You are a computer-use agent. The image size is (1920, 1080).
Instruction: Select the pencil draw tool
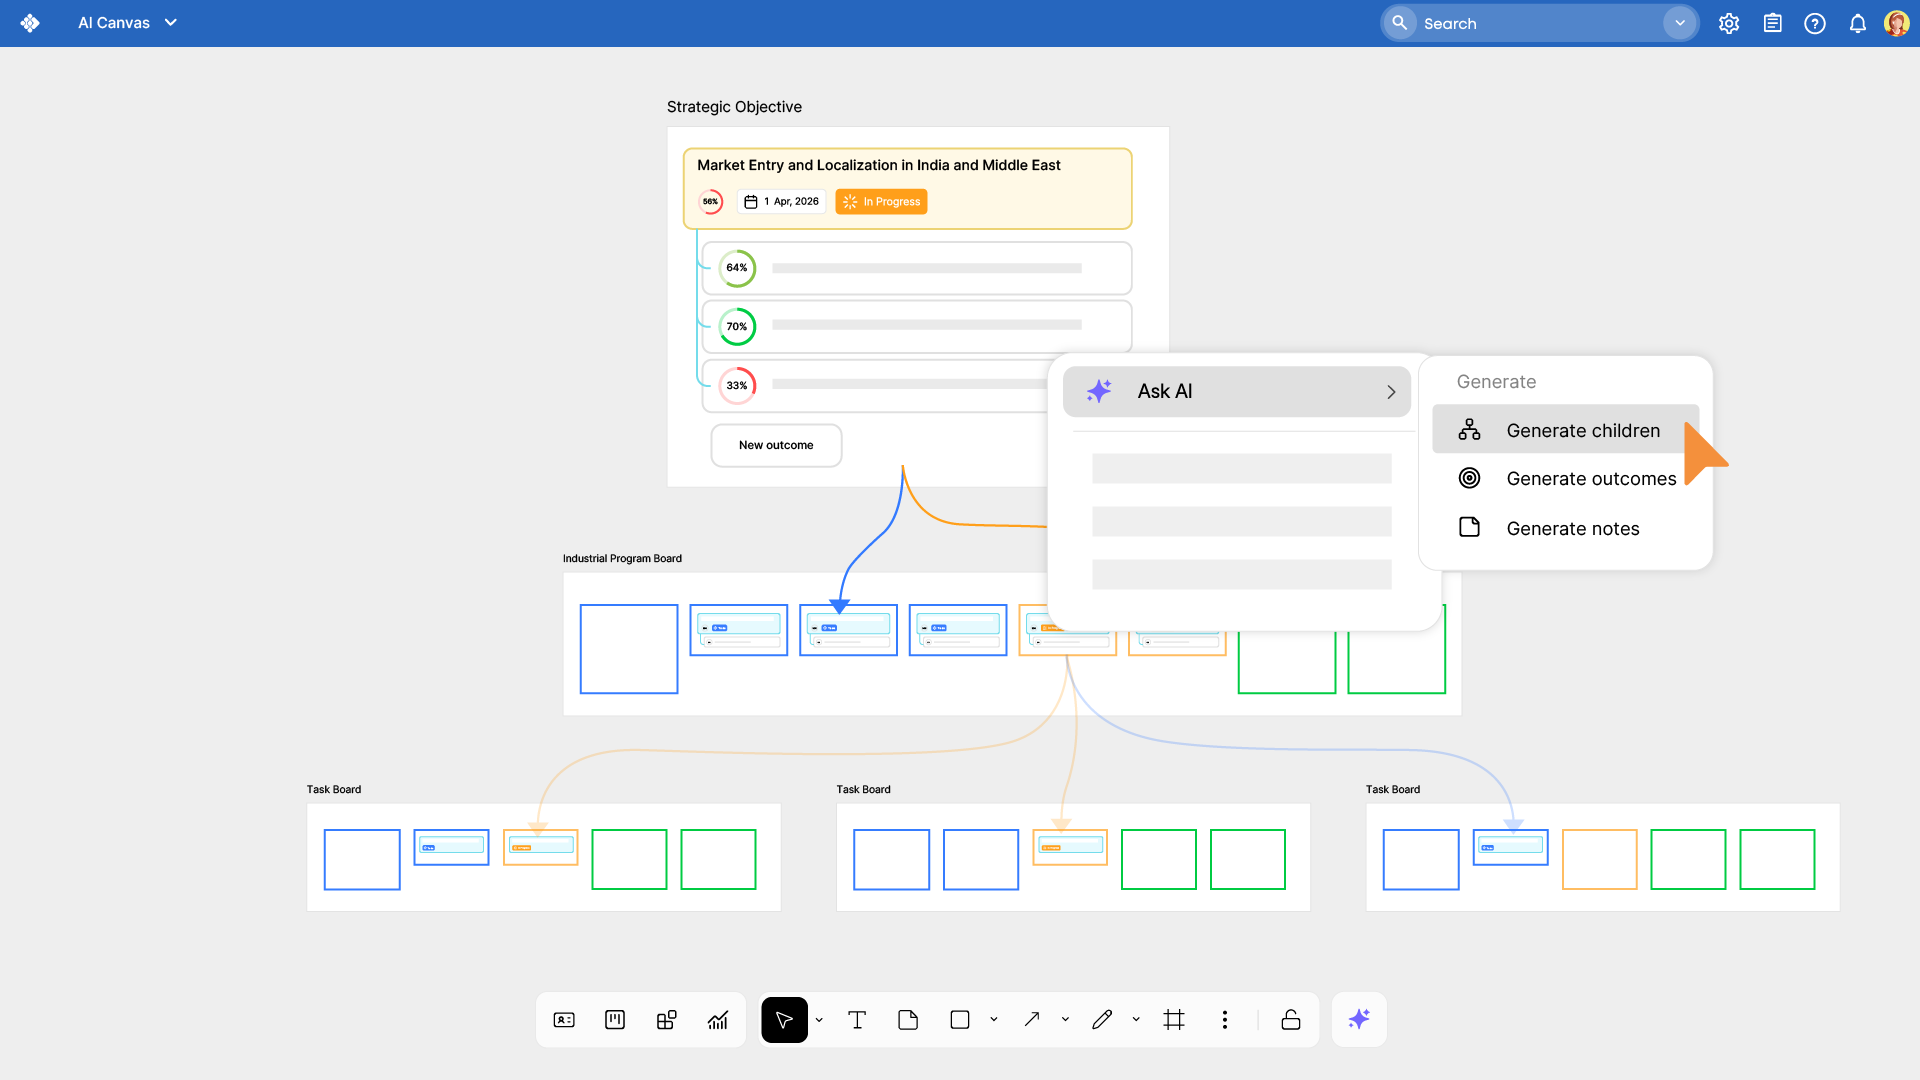coord(1102,1020)
